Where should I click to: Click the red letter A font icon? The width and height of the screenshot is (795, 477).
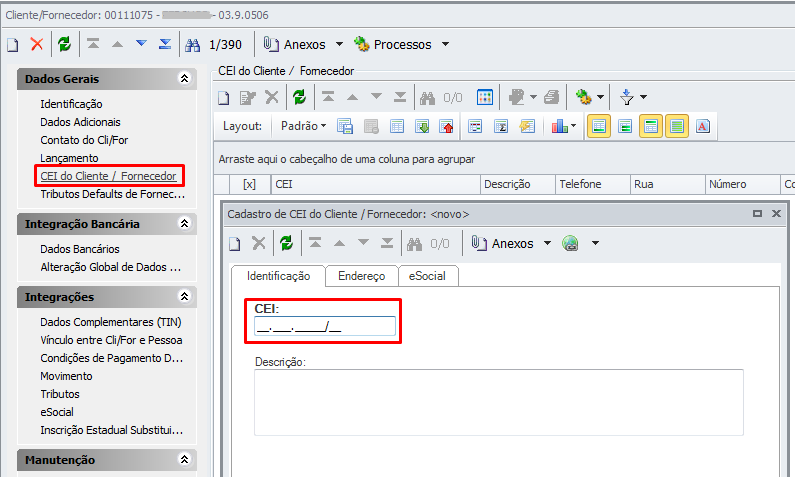click(703, 126)
